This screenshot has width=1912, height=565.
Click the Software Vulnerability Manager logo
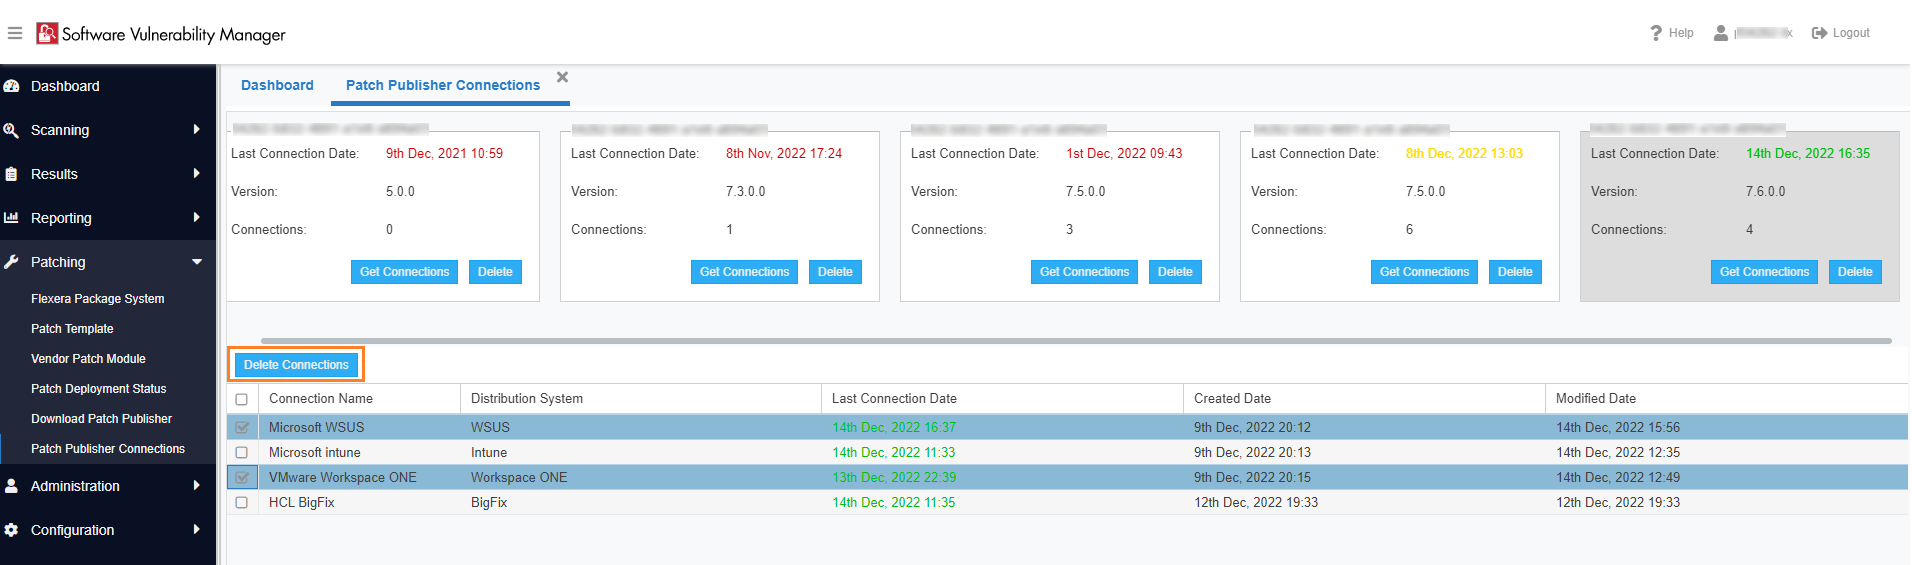(47, 34)
